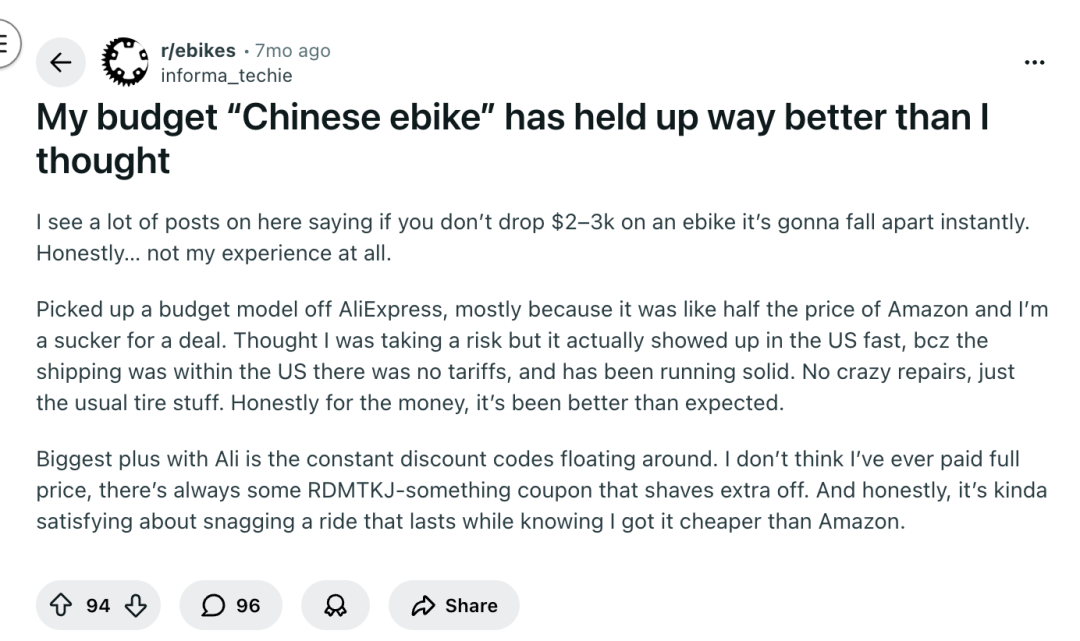The width and height of the screenshot is (1080, 641).
Task: Click the r/ebikes community avatar
Action: pos(124,62)
